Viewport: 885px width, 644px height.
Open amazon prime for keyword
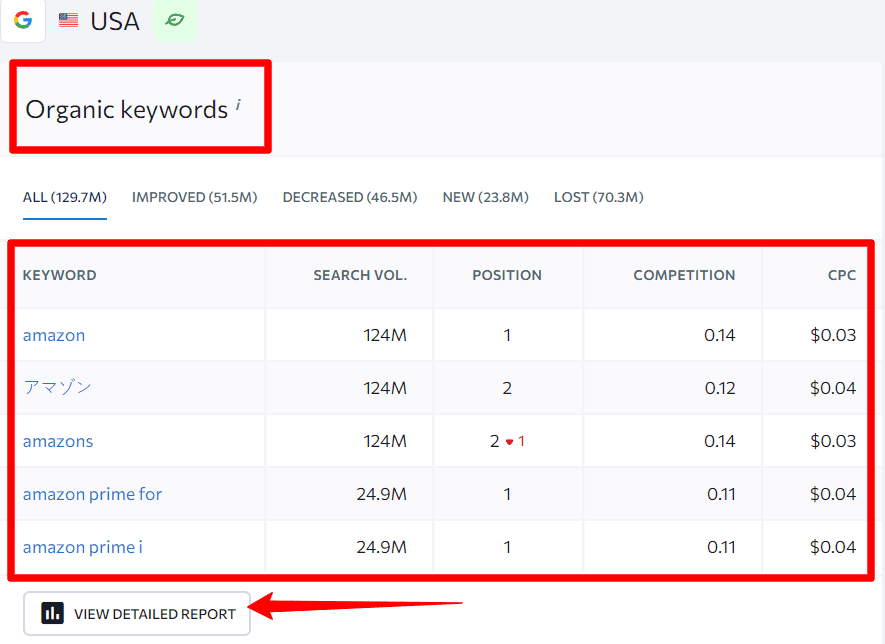click(92, 494)
